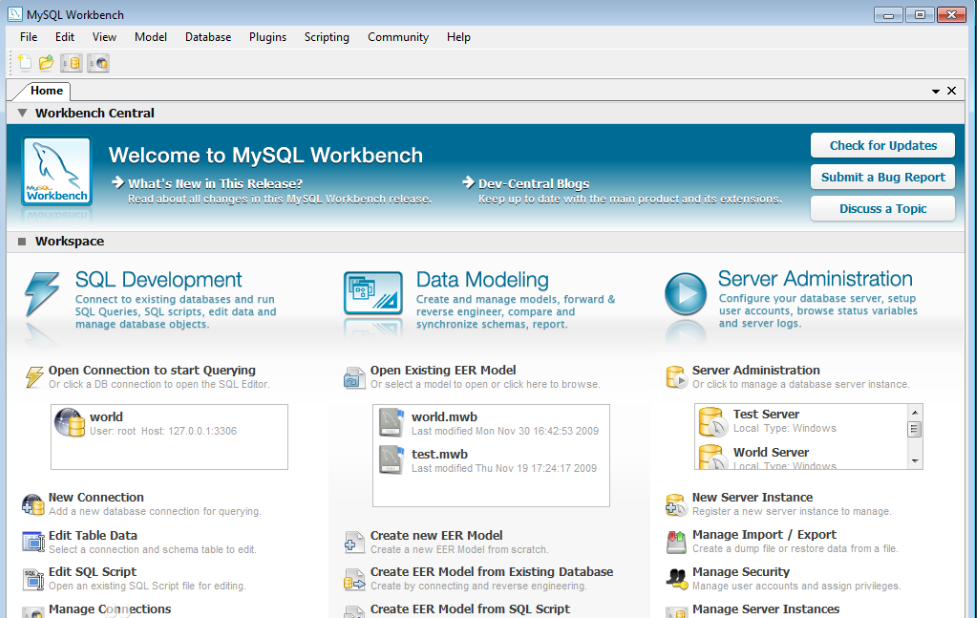The width and height of the screenshot is (977, 618).
Task: Click the Manage Security icon
Action: [x=676, y=579]
